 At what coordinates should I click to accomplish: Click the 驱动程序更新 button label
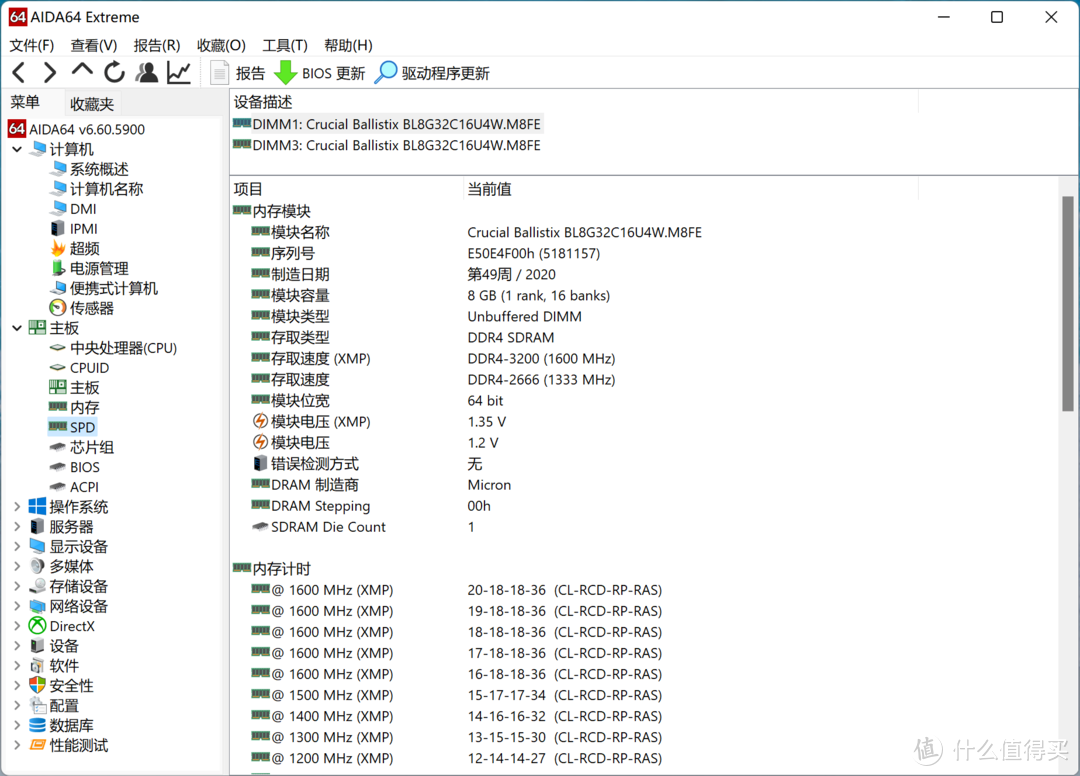point(446,73)
